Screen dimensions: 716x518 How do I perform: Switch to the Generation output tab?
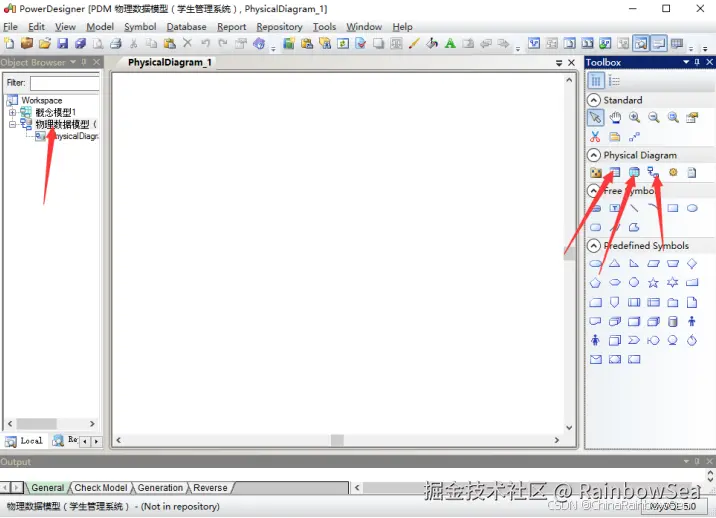(160, 488)
